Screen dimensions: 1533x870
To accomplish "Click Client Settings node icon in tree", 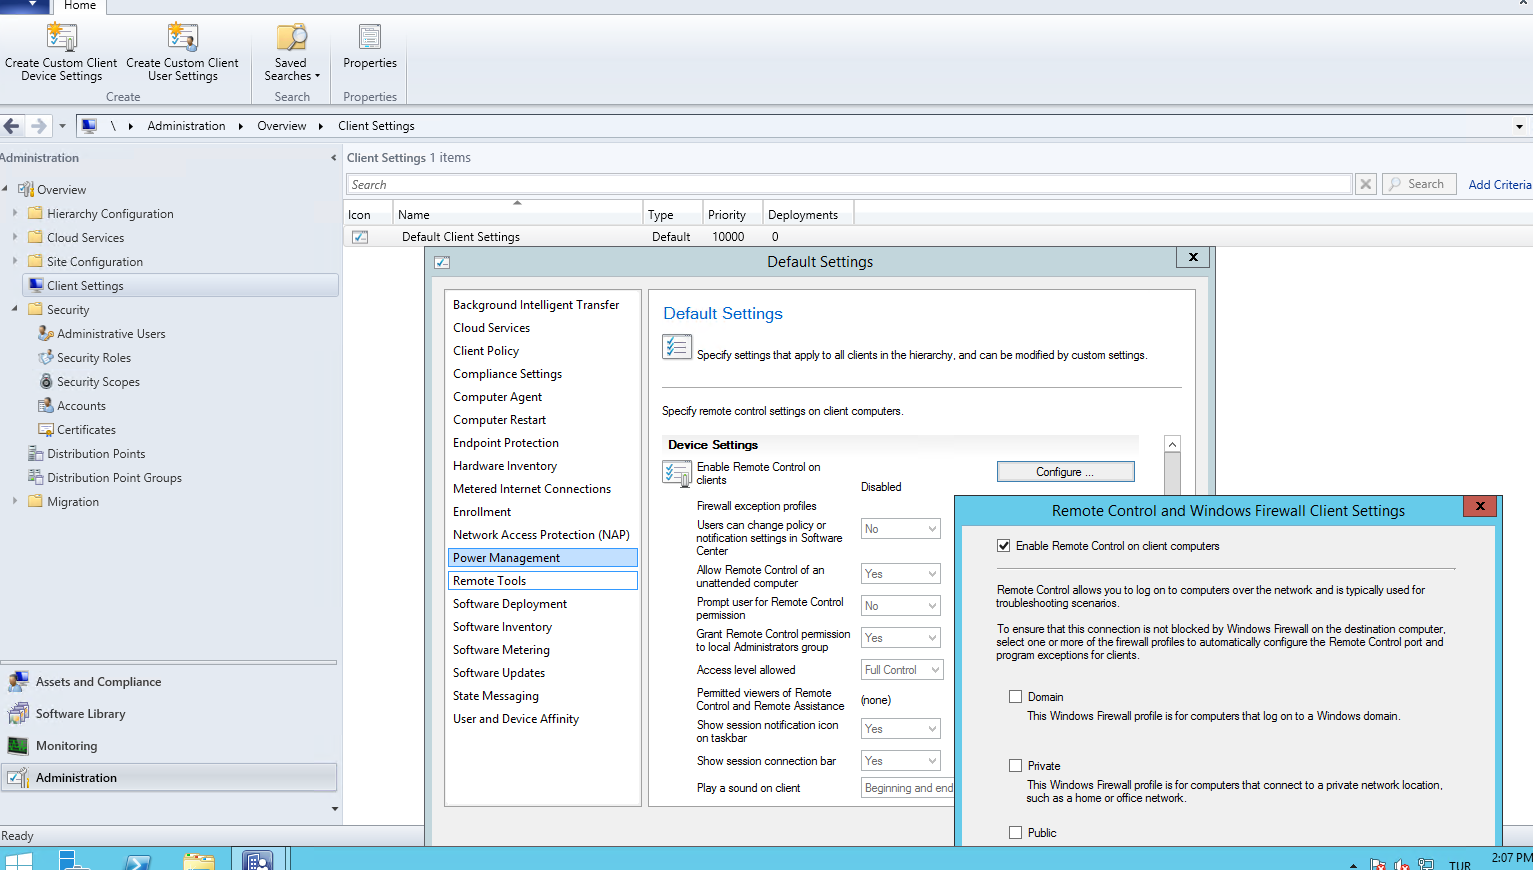I will click(x=36, y=285).
